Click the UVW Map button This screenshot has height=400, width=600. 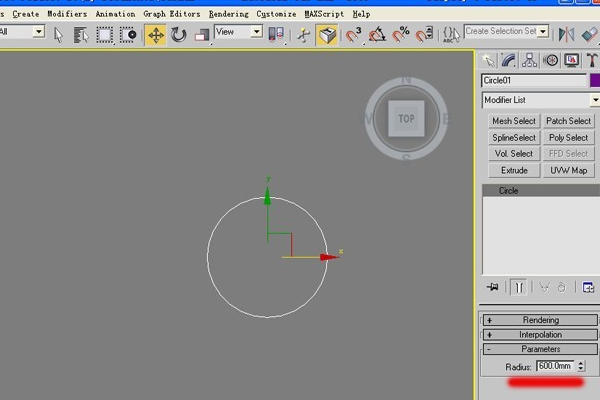coord(568,170)
